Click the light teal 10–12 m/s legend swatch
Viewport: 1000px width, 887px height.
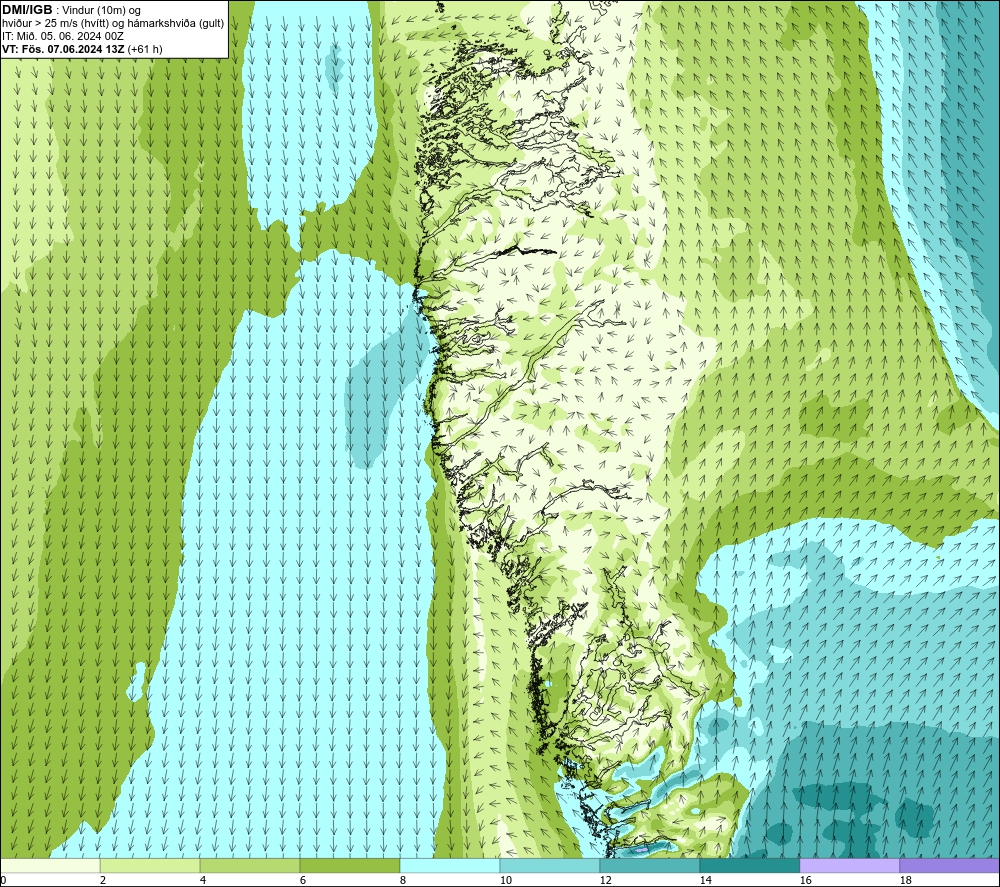point(550,865)
